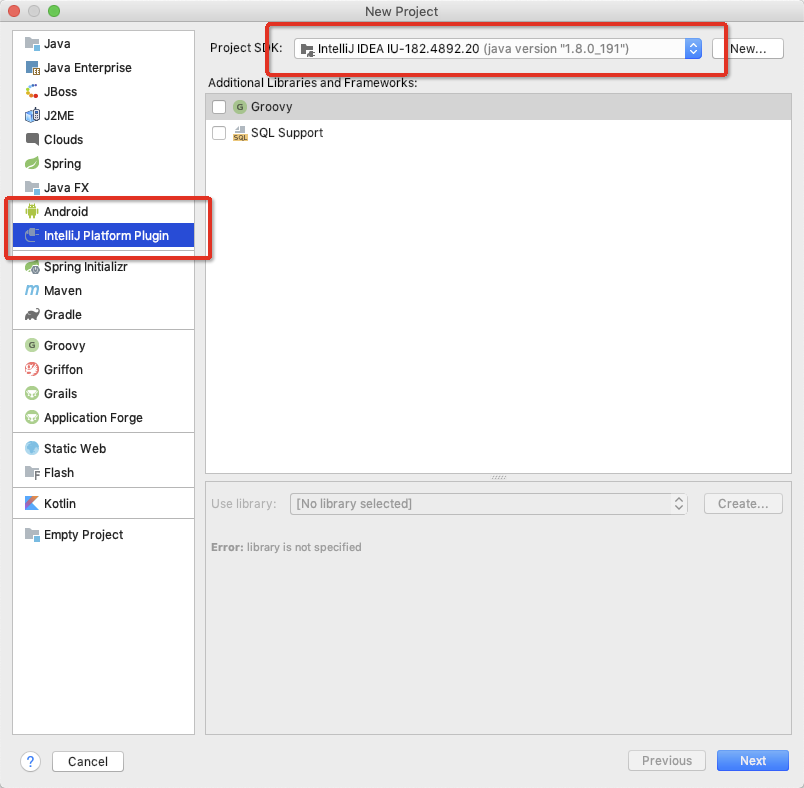This screenshot has width=804, height=788.
Task: Click the SQL Support framework icon
Action: (x=239, y=133)
